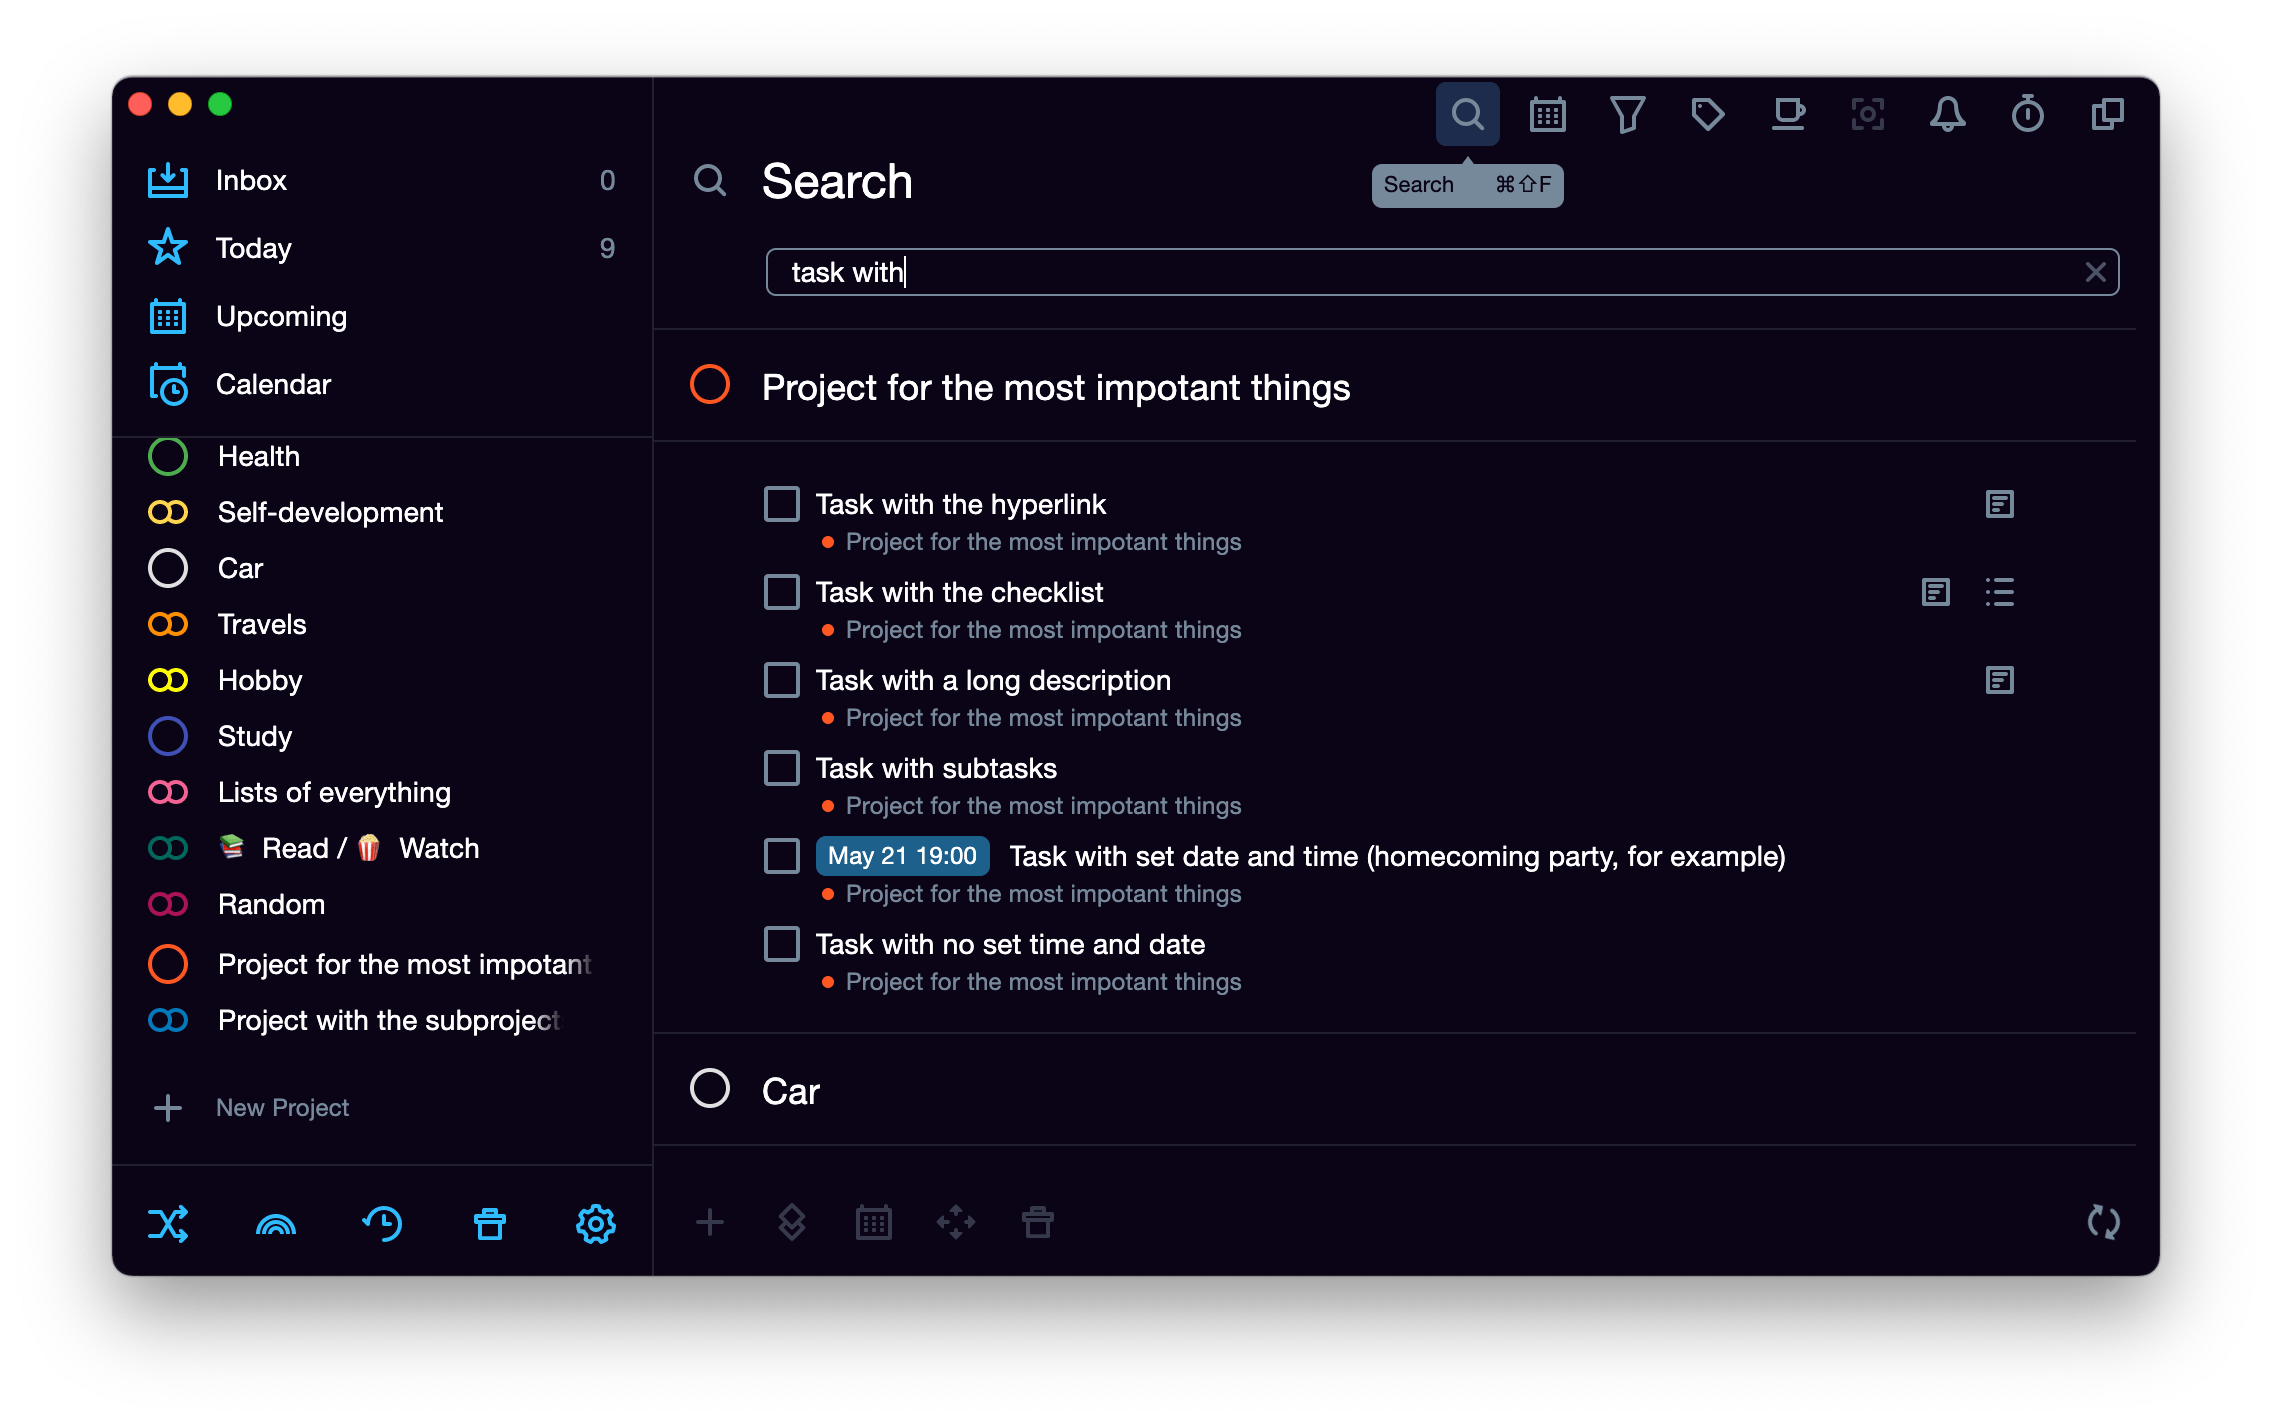Tick checkbox for Task with no set time and date
This screenshot has width=2272, height=1424.
(781, 944)
